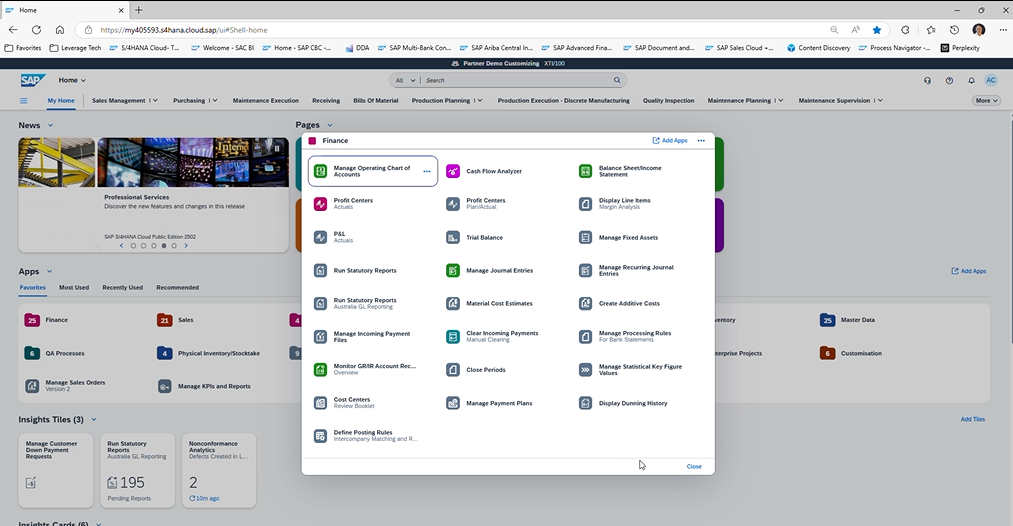
Task: Open Create Additive Costs icon
Action: [585, 303]
